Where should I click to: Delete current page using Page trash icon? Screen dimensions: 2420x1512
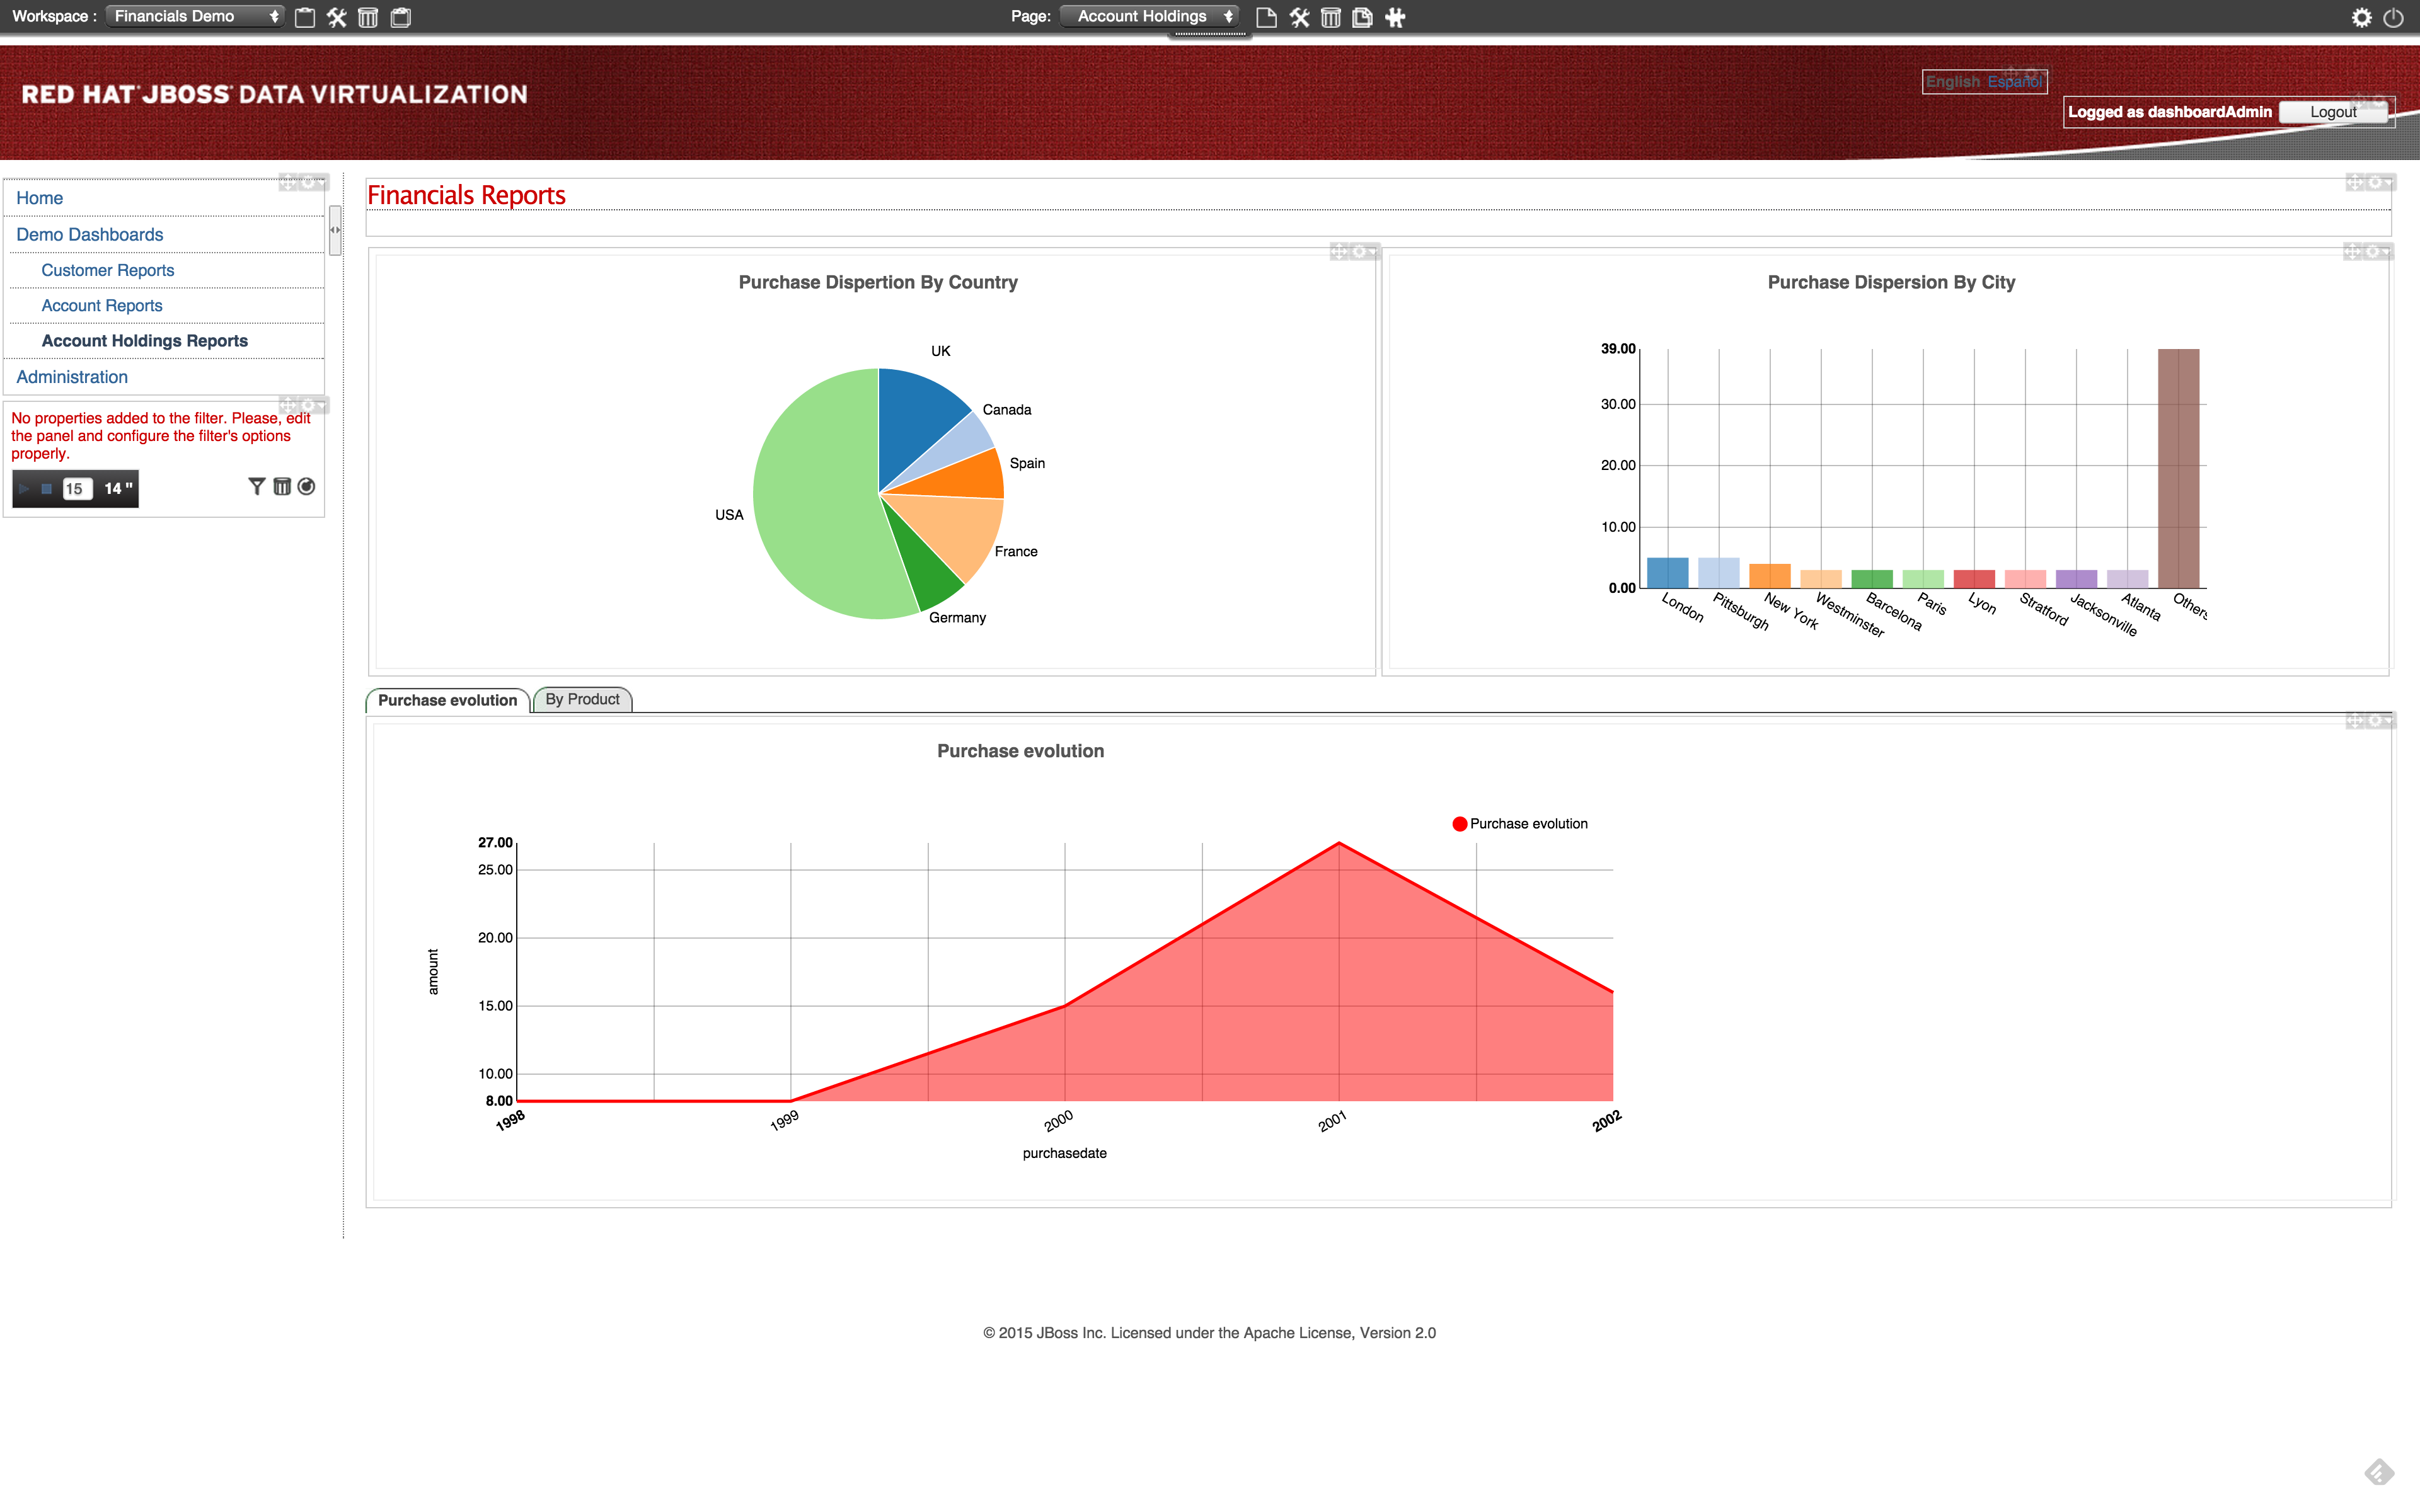point(1330,17)
